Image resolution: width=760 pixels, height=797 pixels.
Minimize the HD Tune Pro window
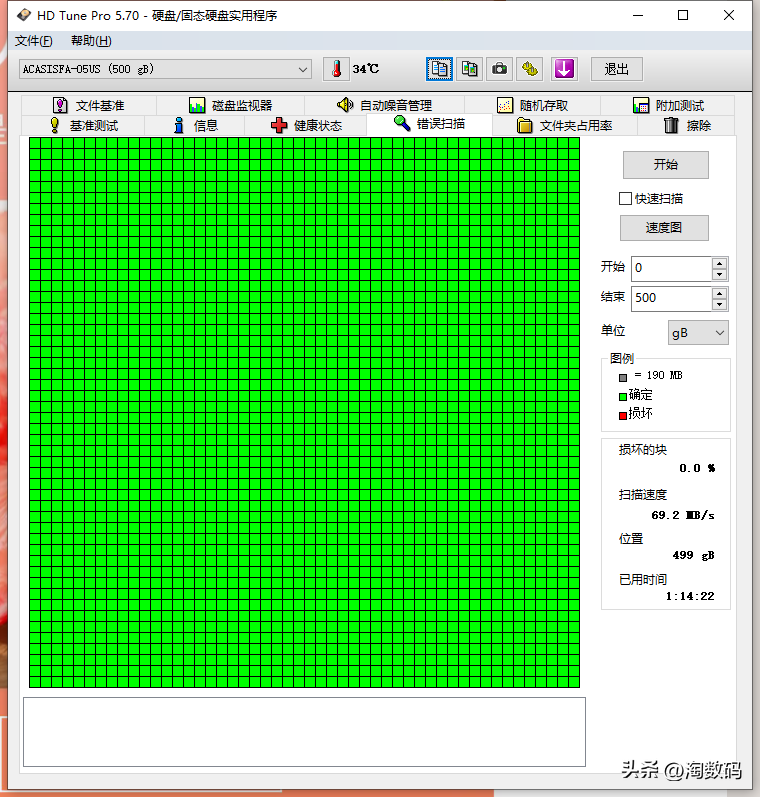(638, 15)
